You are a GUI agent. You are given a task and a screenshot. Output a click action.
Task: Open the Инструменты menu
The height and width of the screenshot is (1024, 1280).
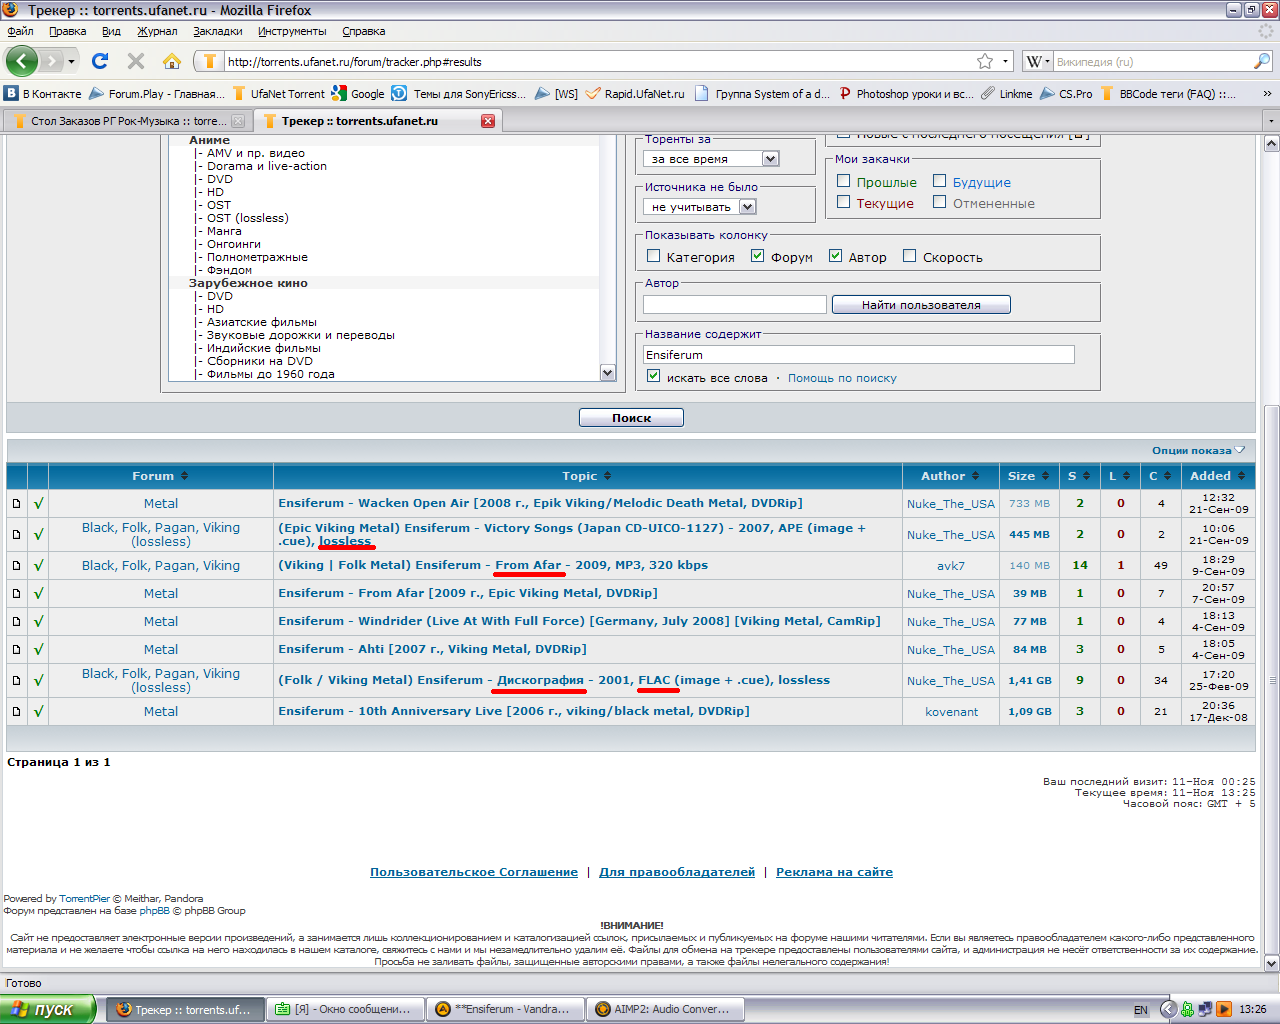pyautogui.click(x=292, y=31)
